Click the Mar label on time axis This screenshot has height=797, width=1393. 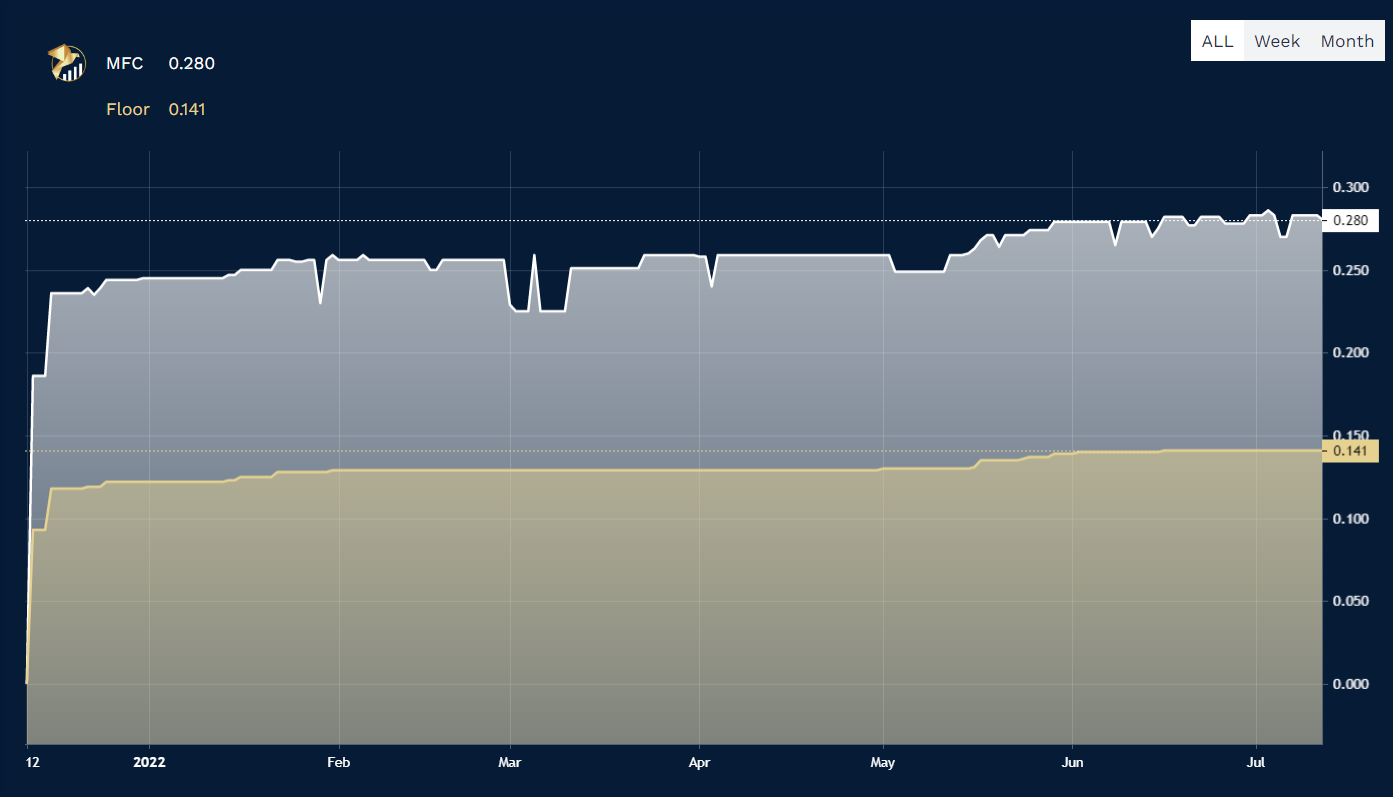tap(510, 762)
